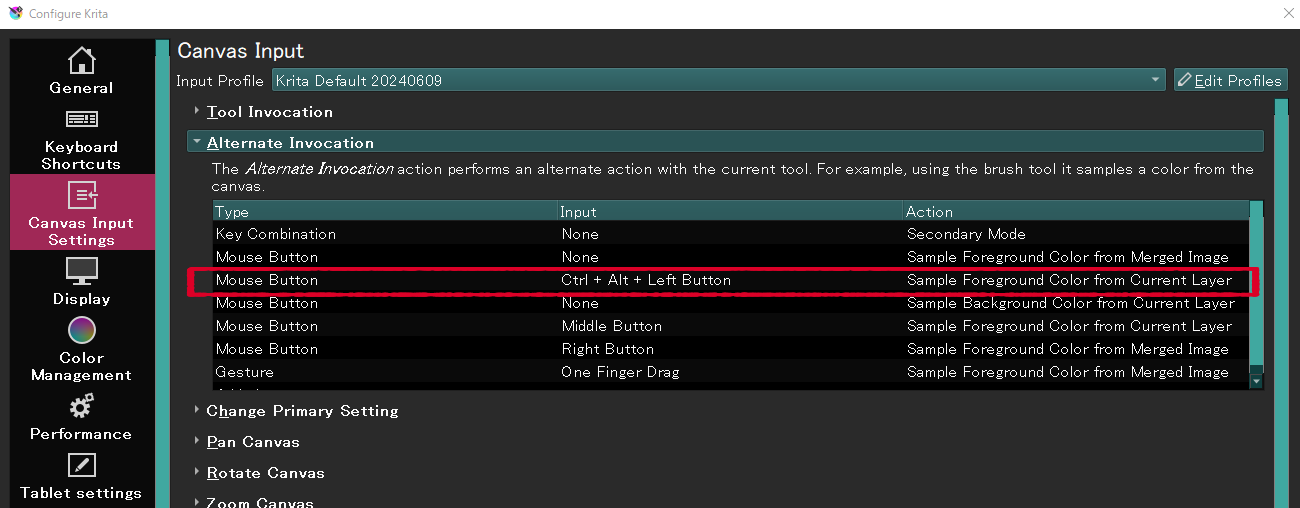Image resolution: width=1300 pixels, height=508 pixels.
Task: Click the shortcut list scroll-down arrow
Action: pos(1256,380)
